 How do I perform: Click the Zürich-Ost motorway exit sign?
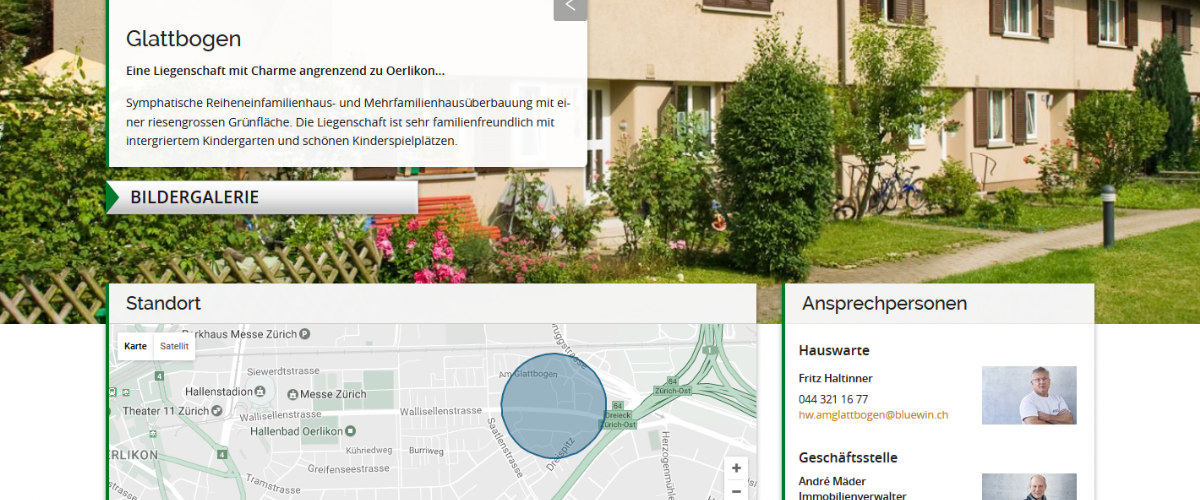point(672,387)
